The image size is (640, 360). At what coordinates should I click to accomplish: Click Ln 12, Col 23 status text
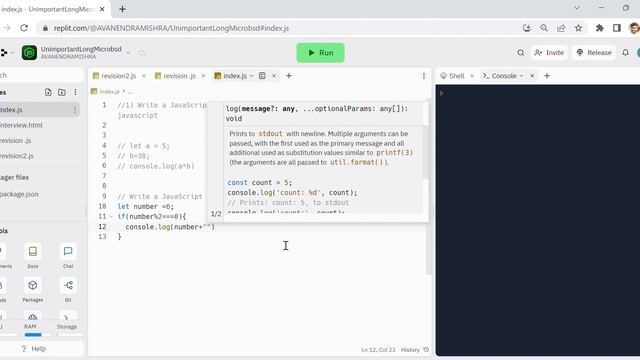378,350
